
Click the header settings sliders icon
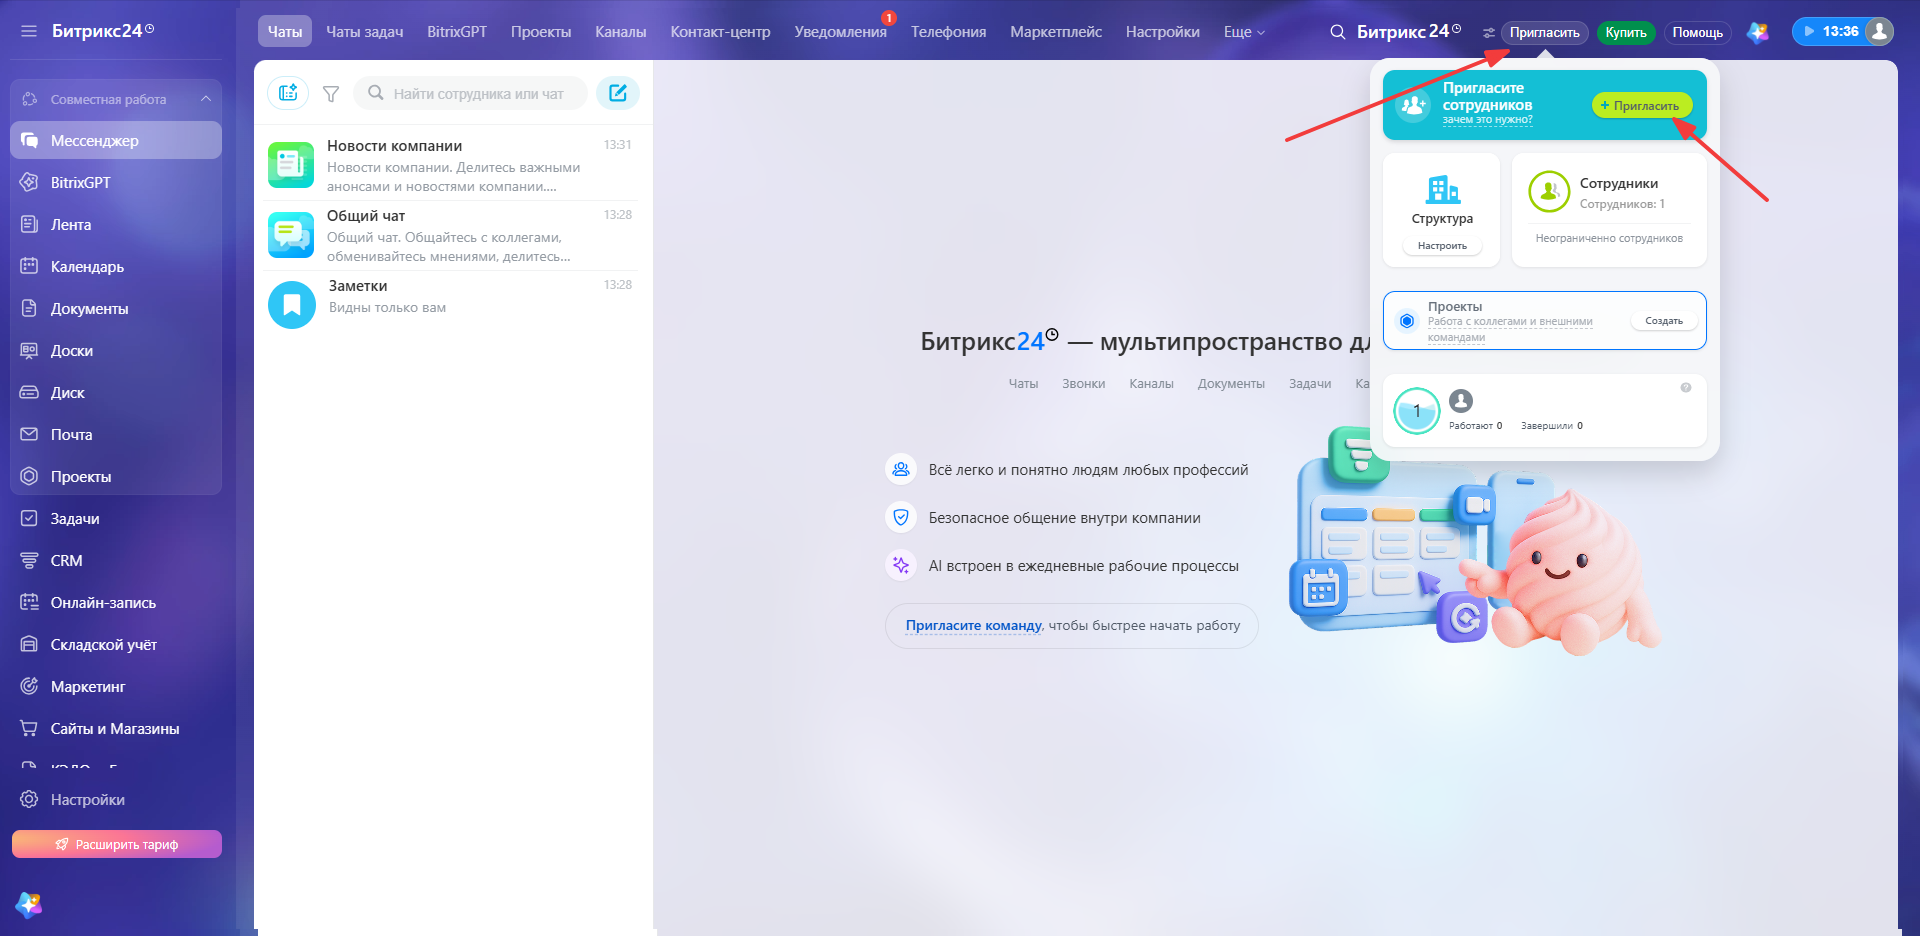(x=1489, y=33)
